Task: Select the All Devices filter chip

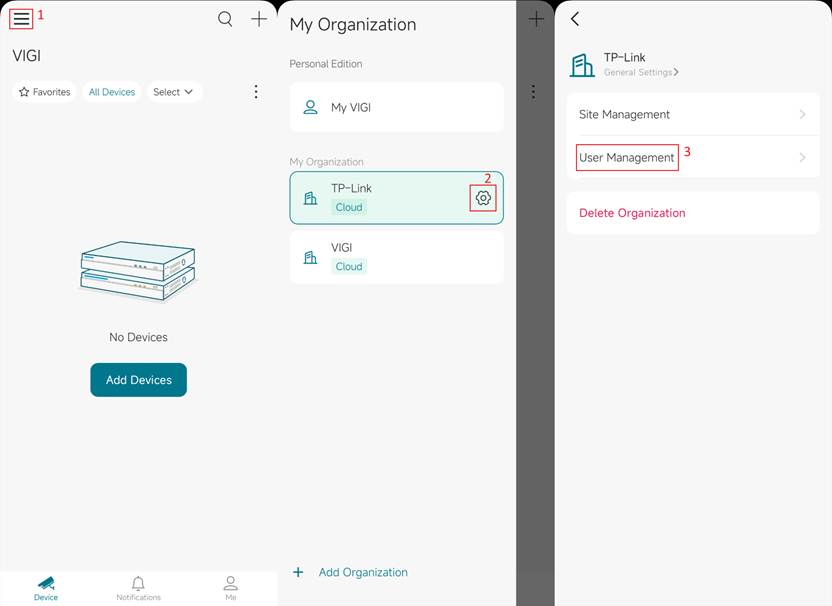Action: (x=112, y=92)
